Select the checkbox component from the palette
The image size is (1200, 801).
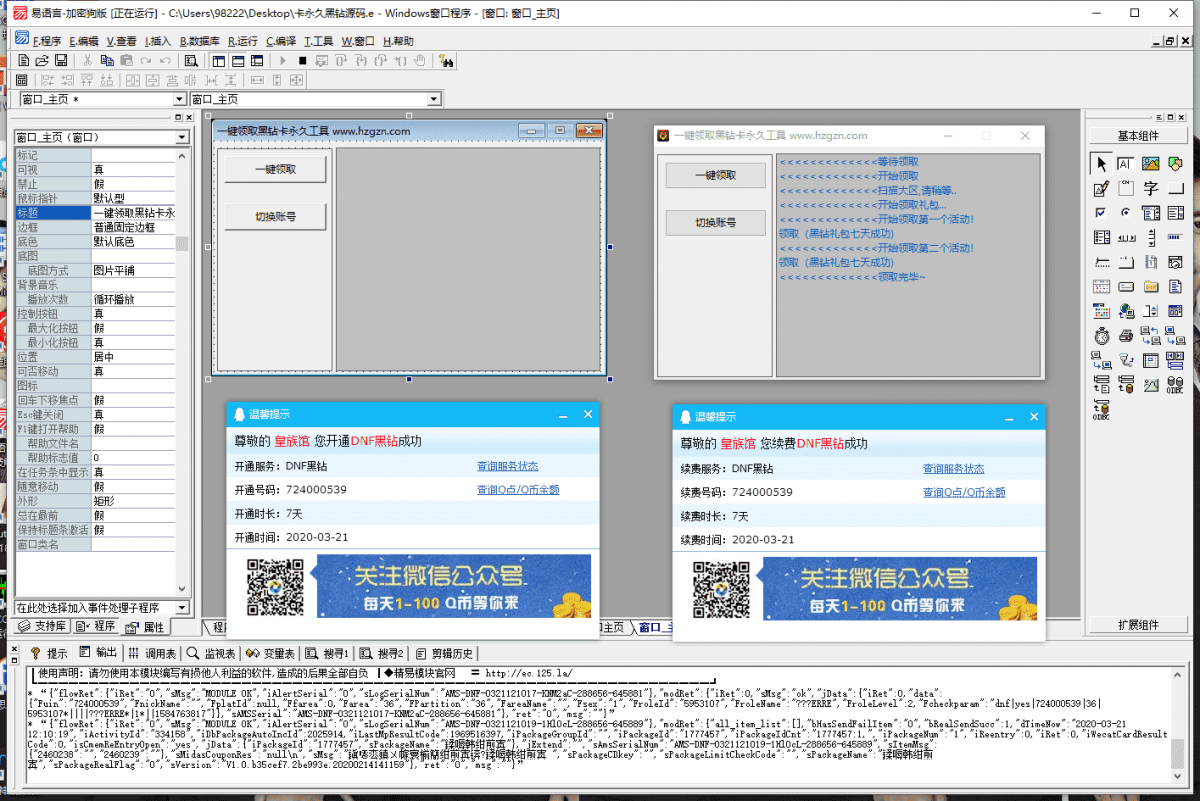1100,212
